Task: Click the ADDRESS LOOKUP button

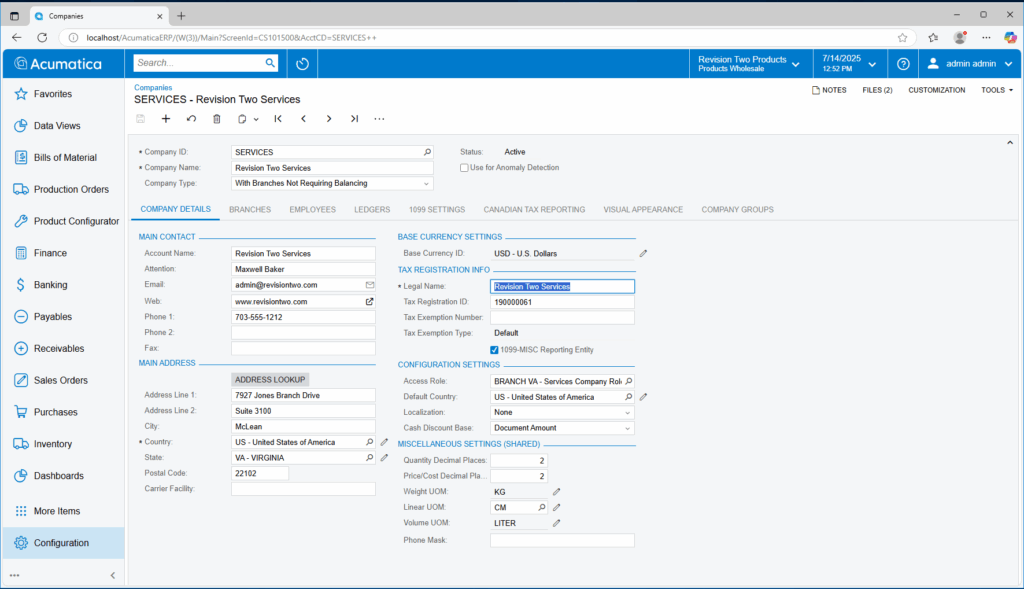Action: [270, 379]
